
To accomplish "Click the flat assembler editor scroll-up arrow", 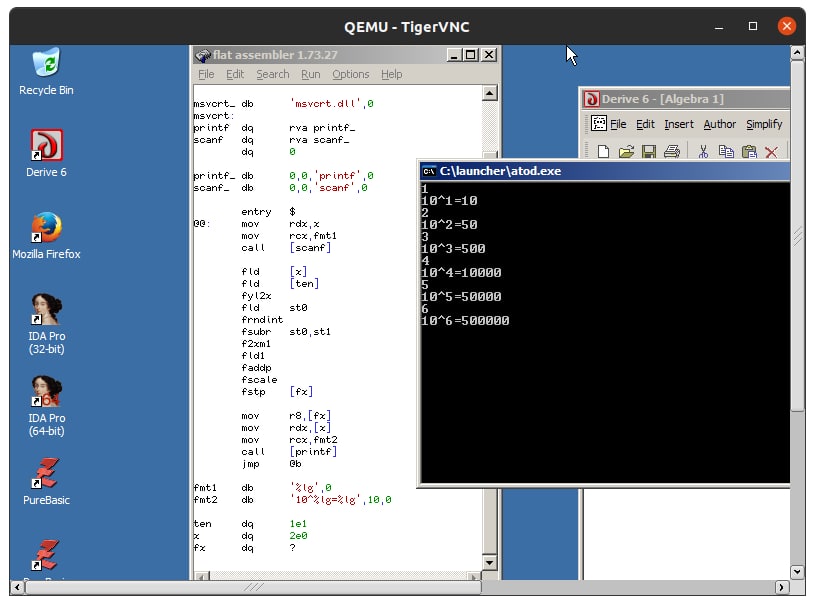I will 489,93.
